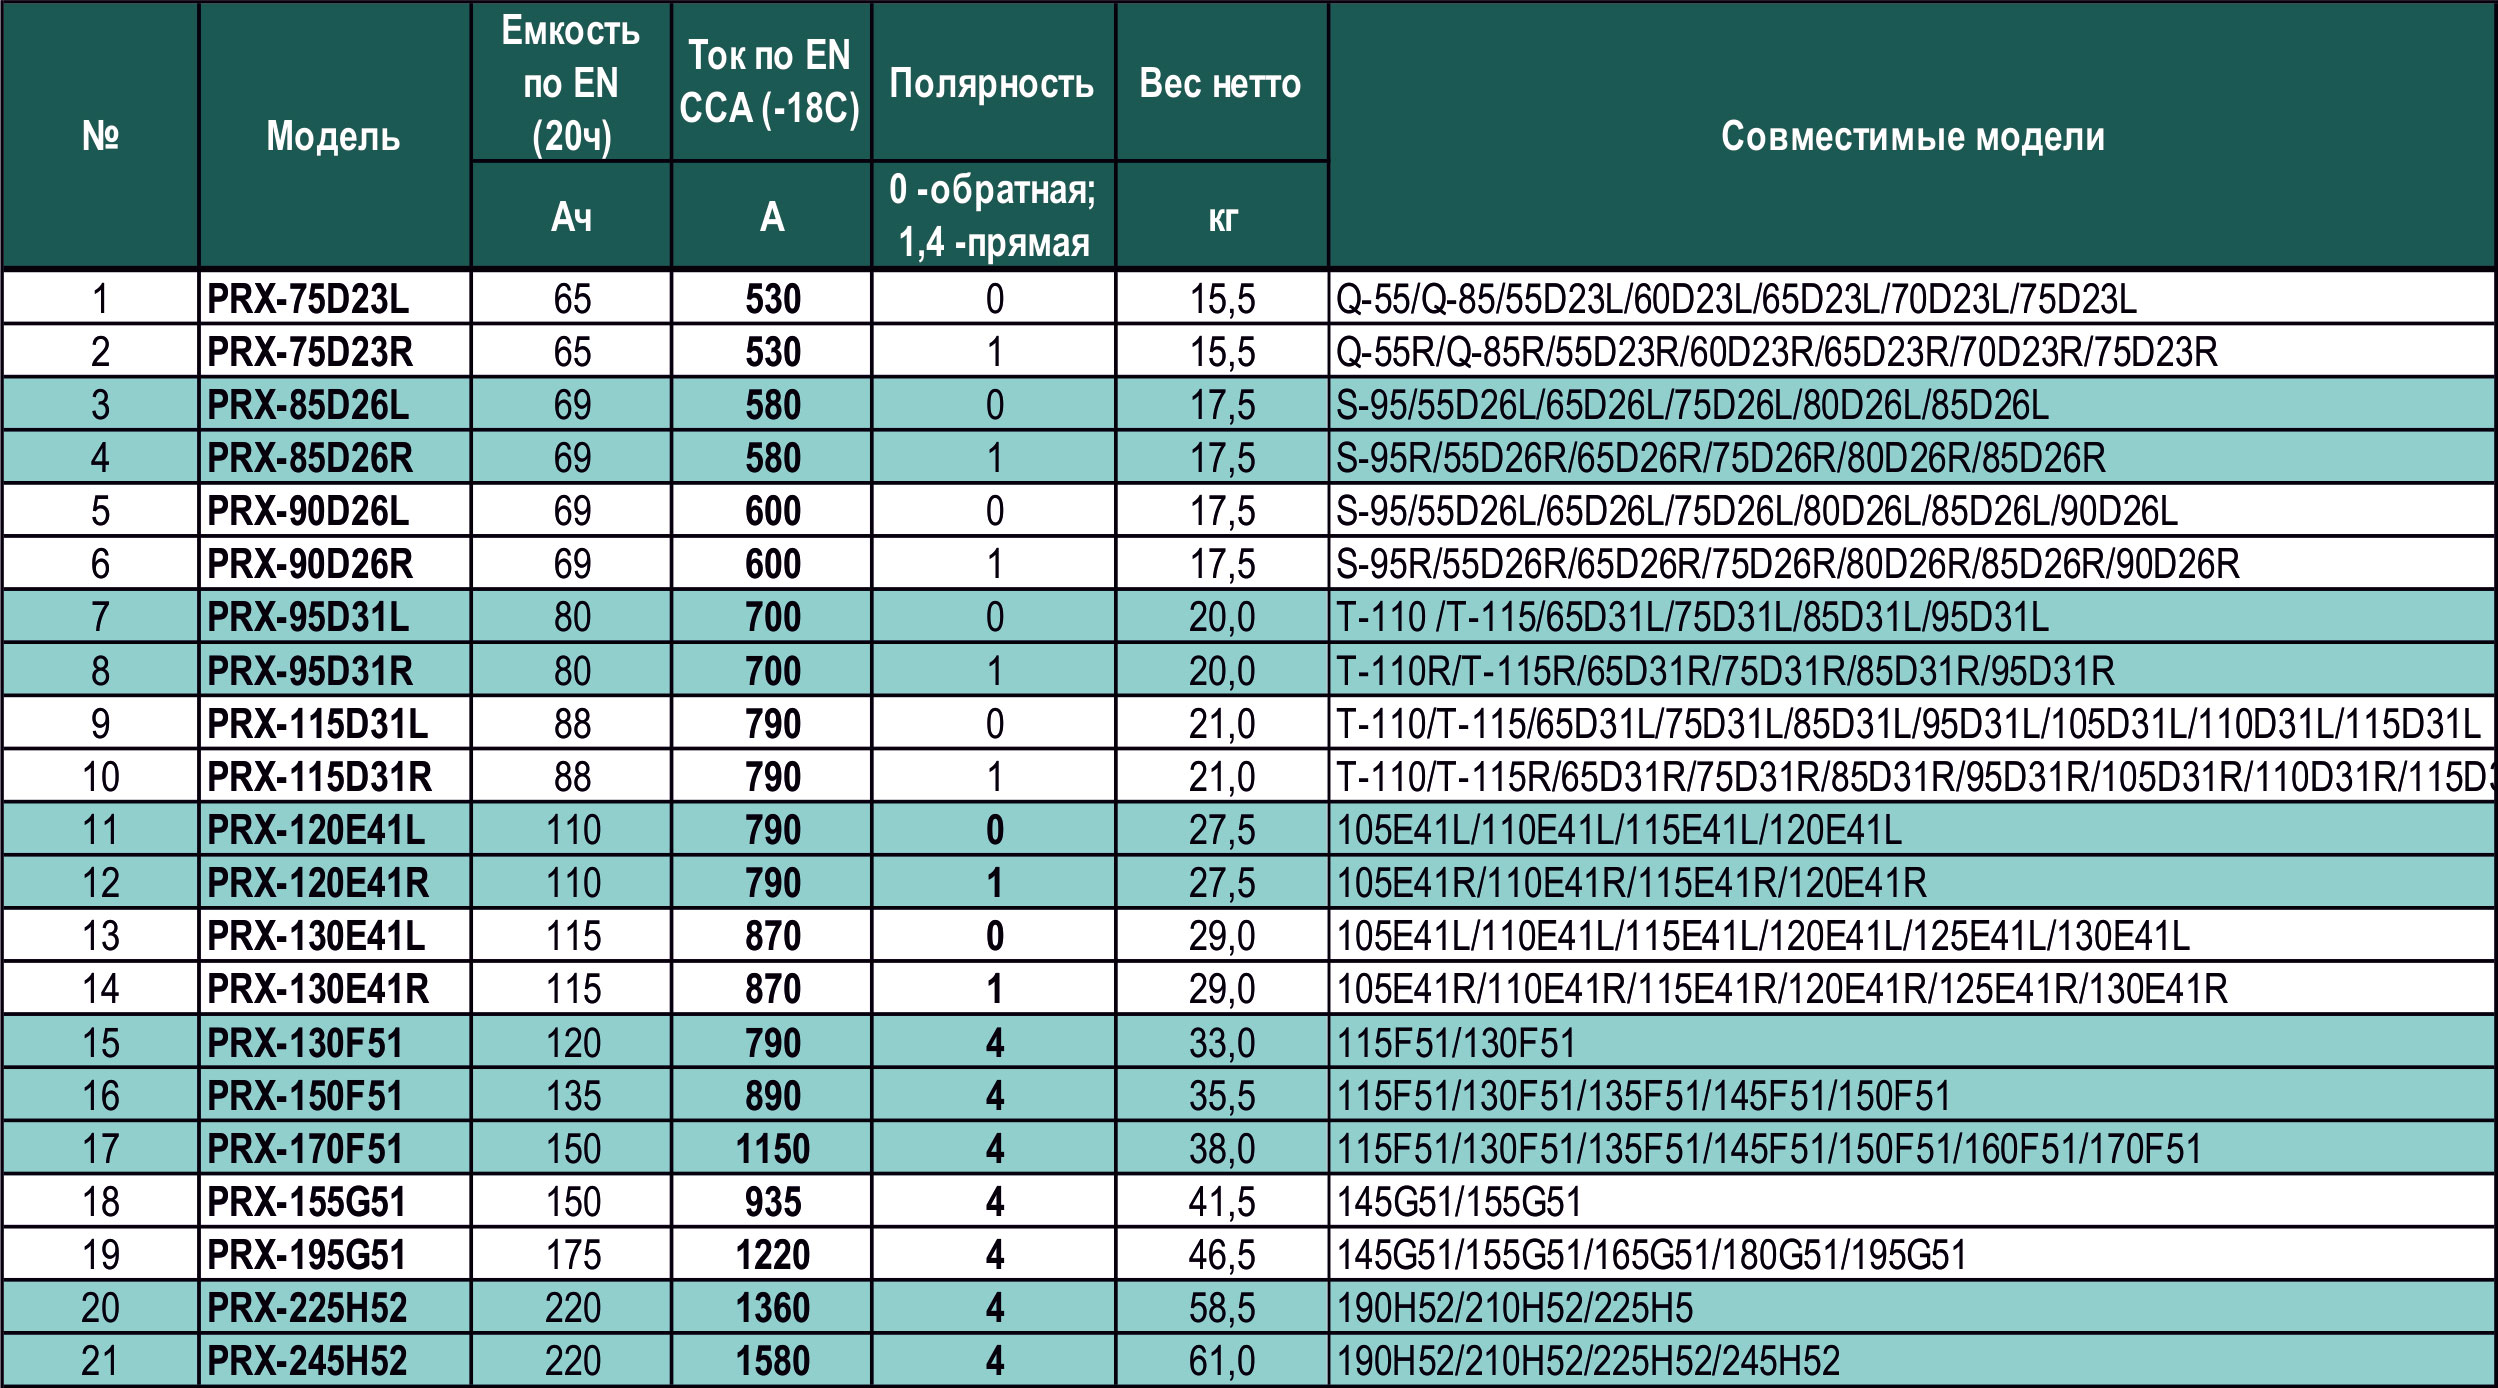Click compatible models '105E41R/110E41R/115E41R/120E41R' cell
The image size is (2498, 1388).
pyautogui.click(x=1912, y=882)
